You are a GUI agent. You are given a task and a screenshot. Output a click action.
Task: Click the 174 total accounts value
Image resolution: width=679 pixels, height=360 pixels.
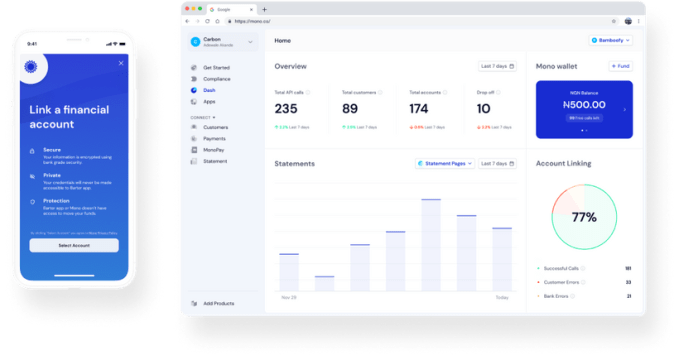419,108
